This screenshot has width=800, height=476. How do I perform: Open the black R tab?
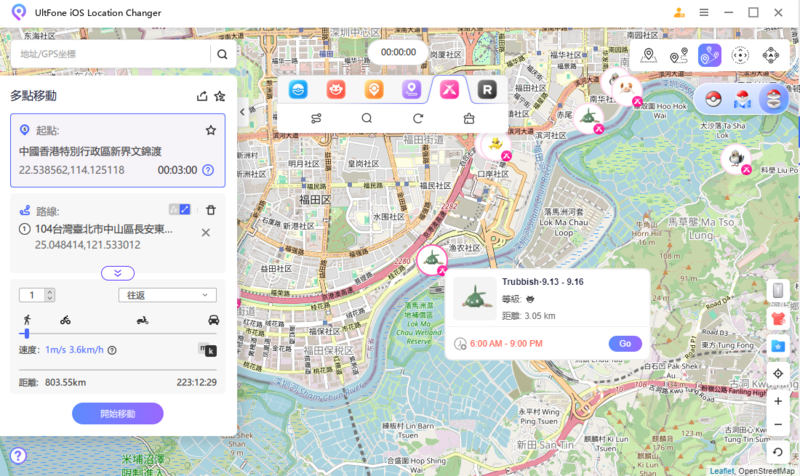(x=487, y=90)
